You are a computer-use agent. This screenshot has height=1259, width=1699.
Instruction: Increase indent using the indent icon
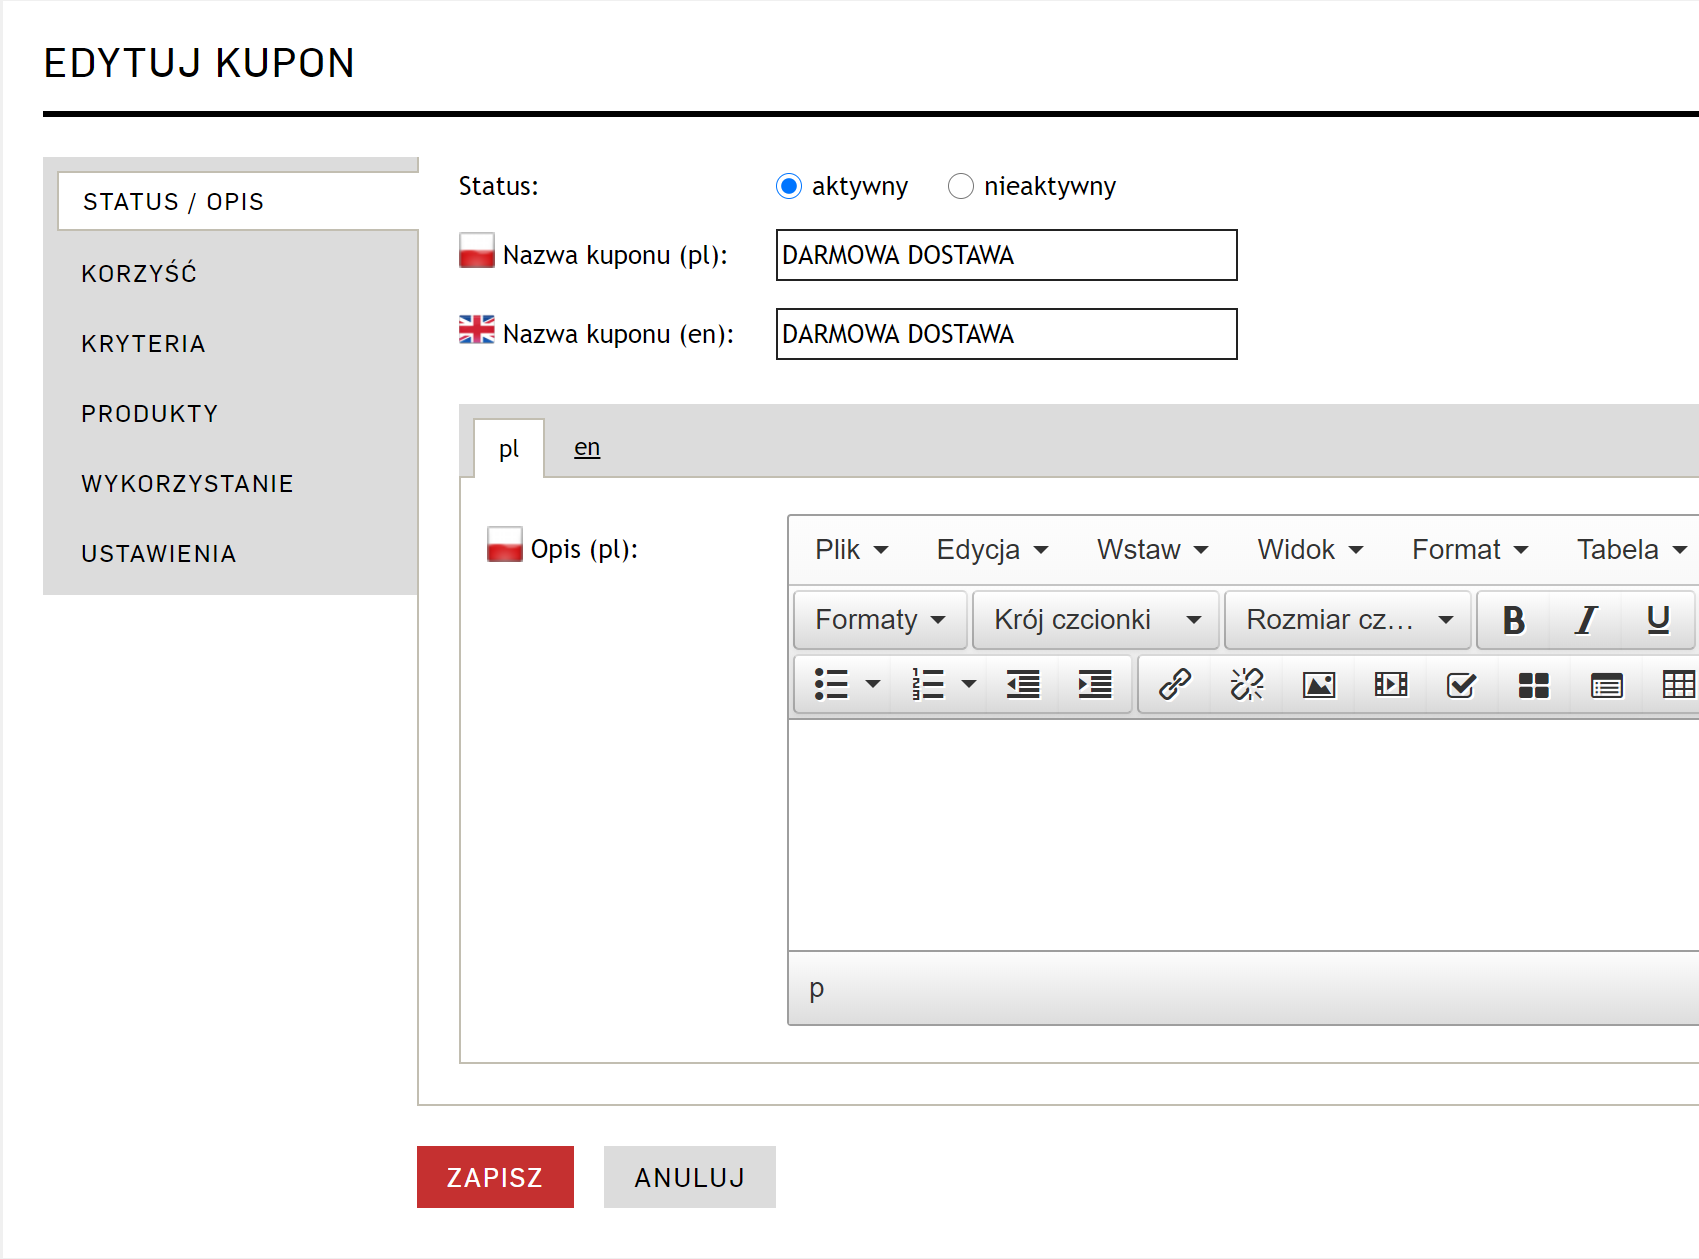[1094, 685]
